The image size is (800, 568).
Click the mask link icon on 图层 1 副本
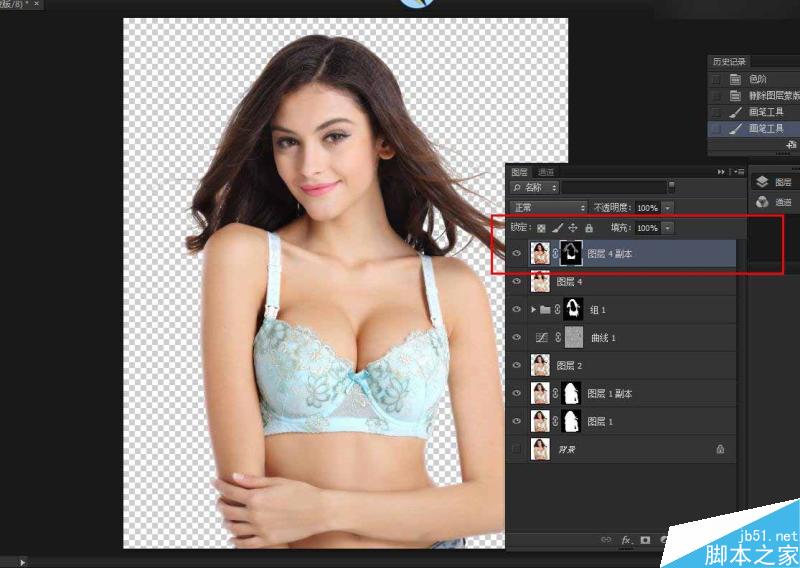(x=555, y=393)
